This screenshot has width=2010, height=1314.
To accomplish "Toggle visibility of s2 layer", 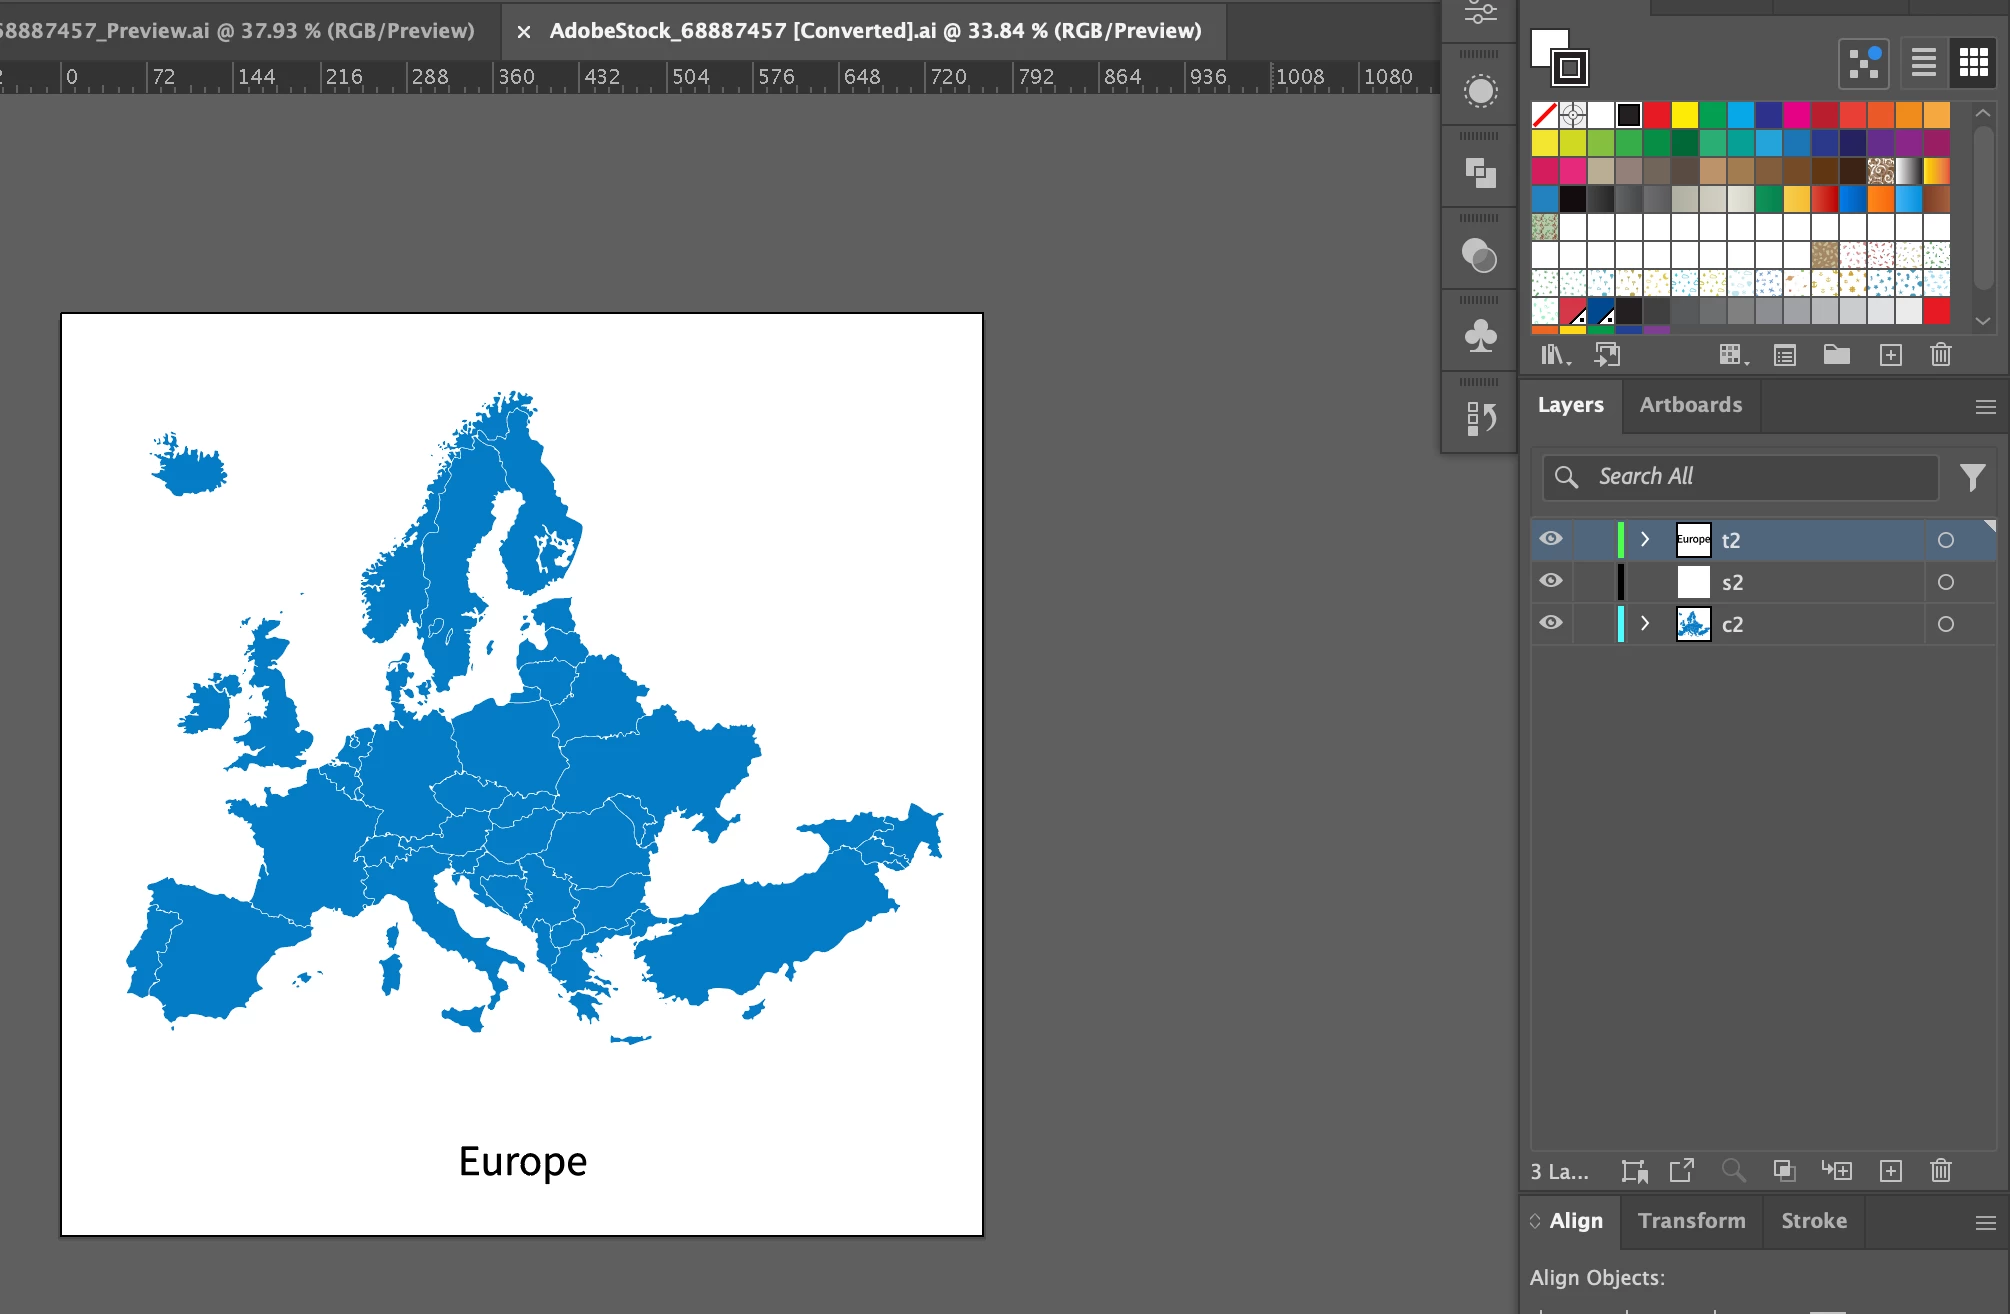I will 1551,581.
